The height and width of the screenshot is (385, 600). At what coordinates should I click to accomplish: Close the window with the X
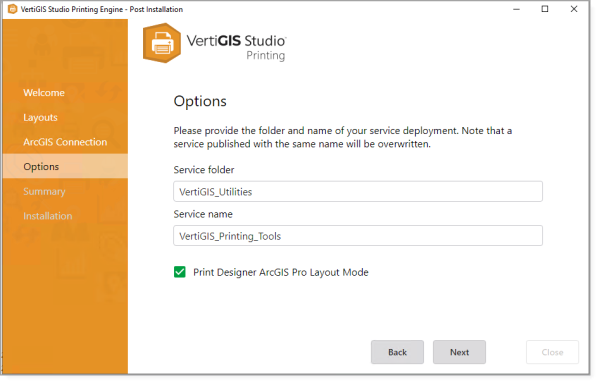pos(574,9)
